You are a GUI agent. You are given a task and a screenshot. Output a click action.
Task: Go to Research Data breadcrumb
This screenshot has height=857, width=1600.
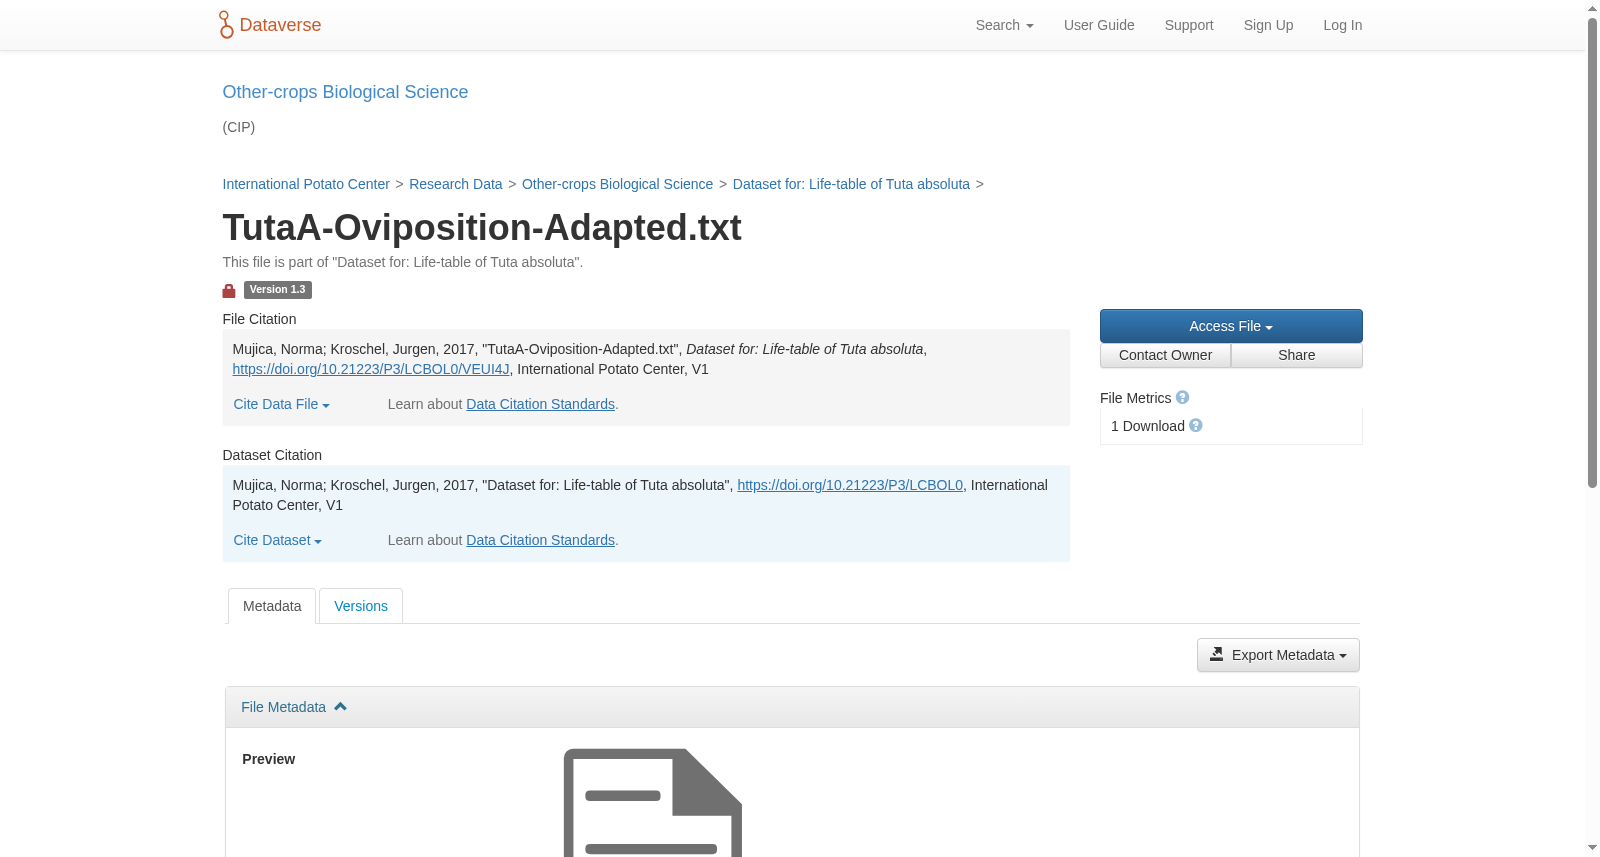[455, 184]
